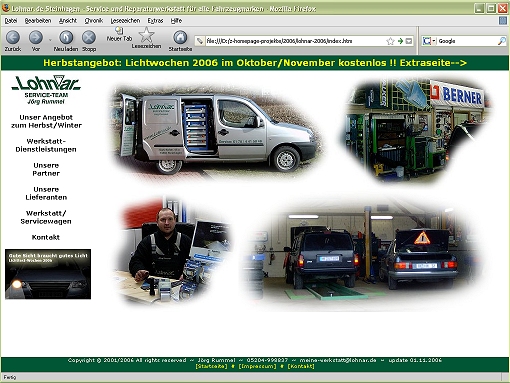Click the green go arrow in address bar

click(400, 41)
